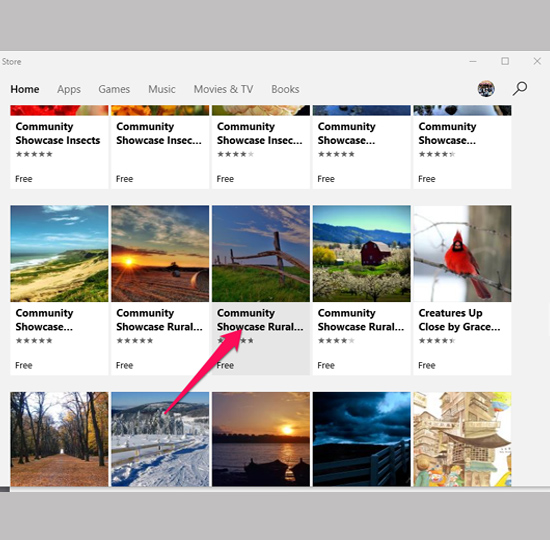Click title below red barn image
The width and height of the screenshot is (550, 540).
(361, 320)
